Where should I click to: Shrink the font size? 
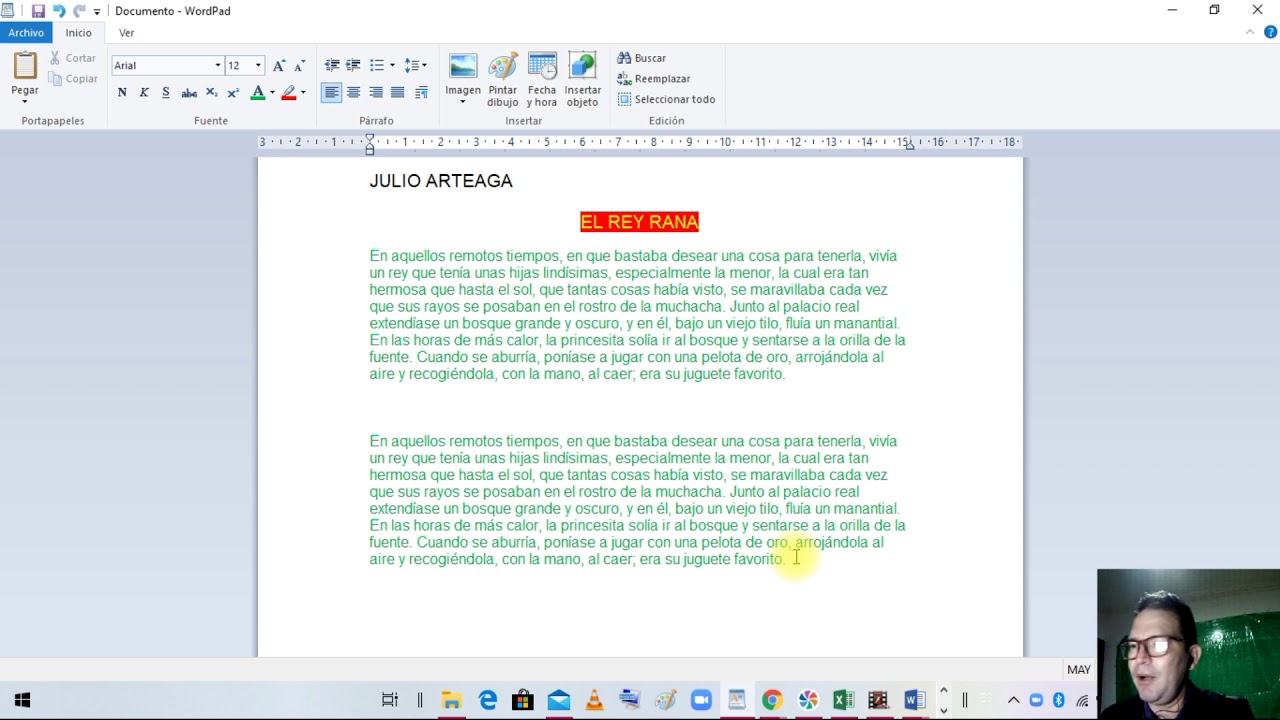299,65
